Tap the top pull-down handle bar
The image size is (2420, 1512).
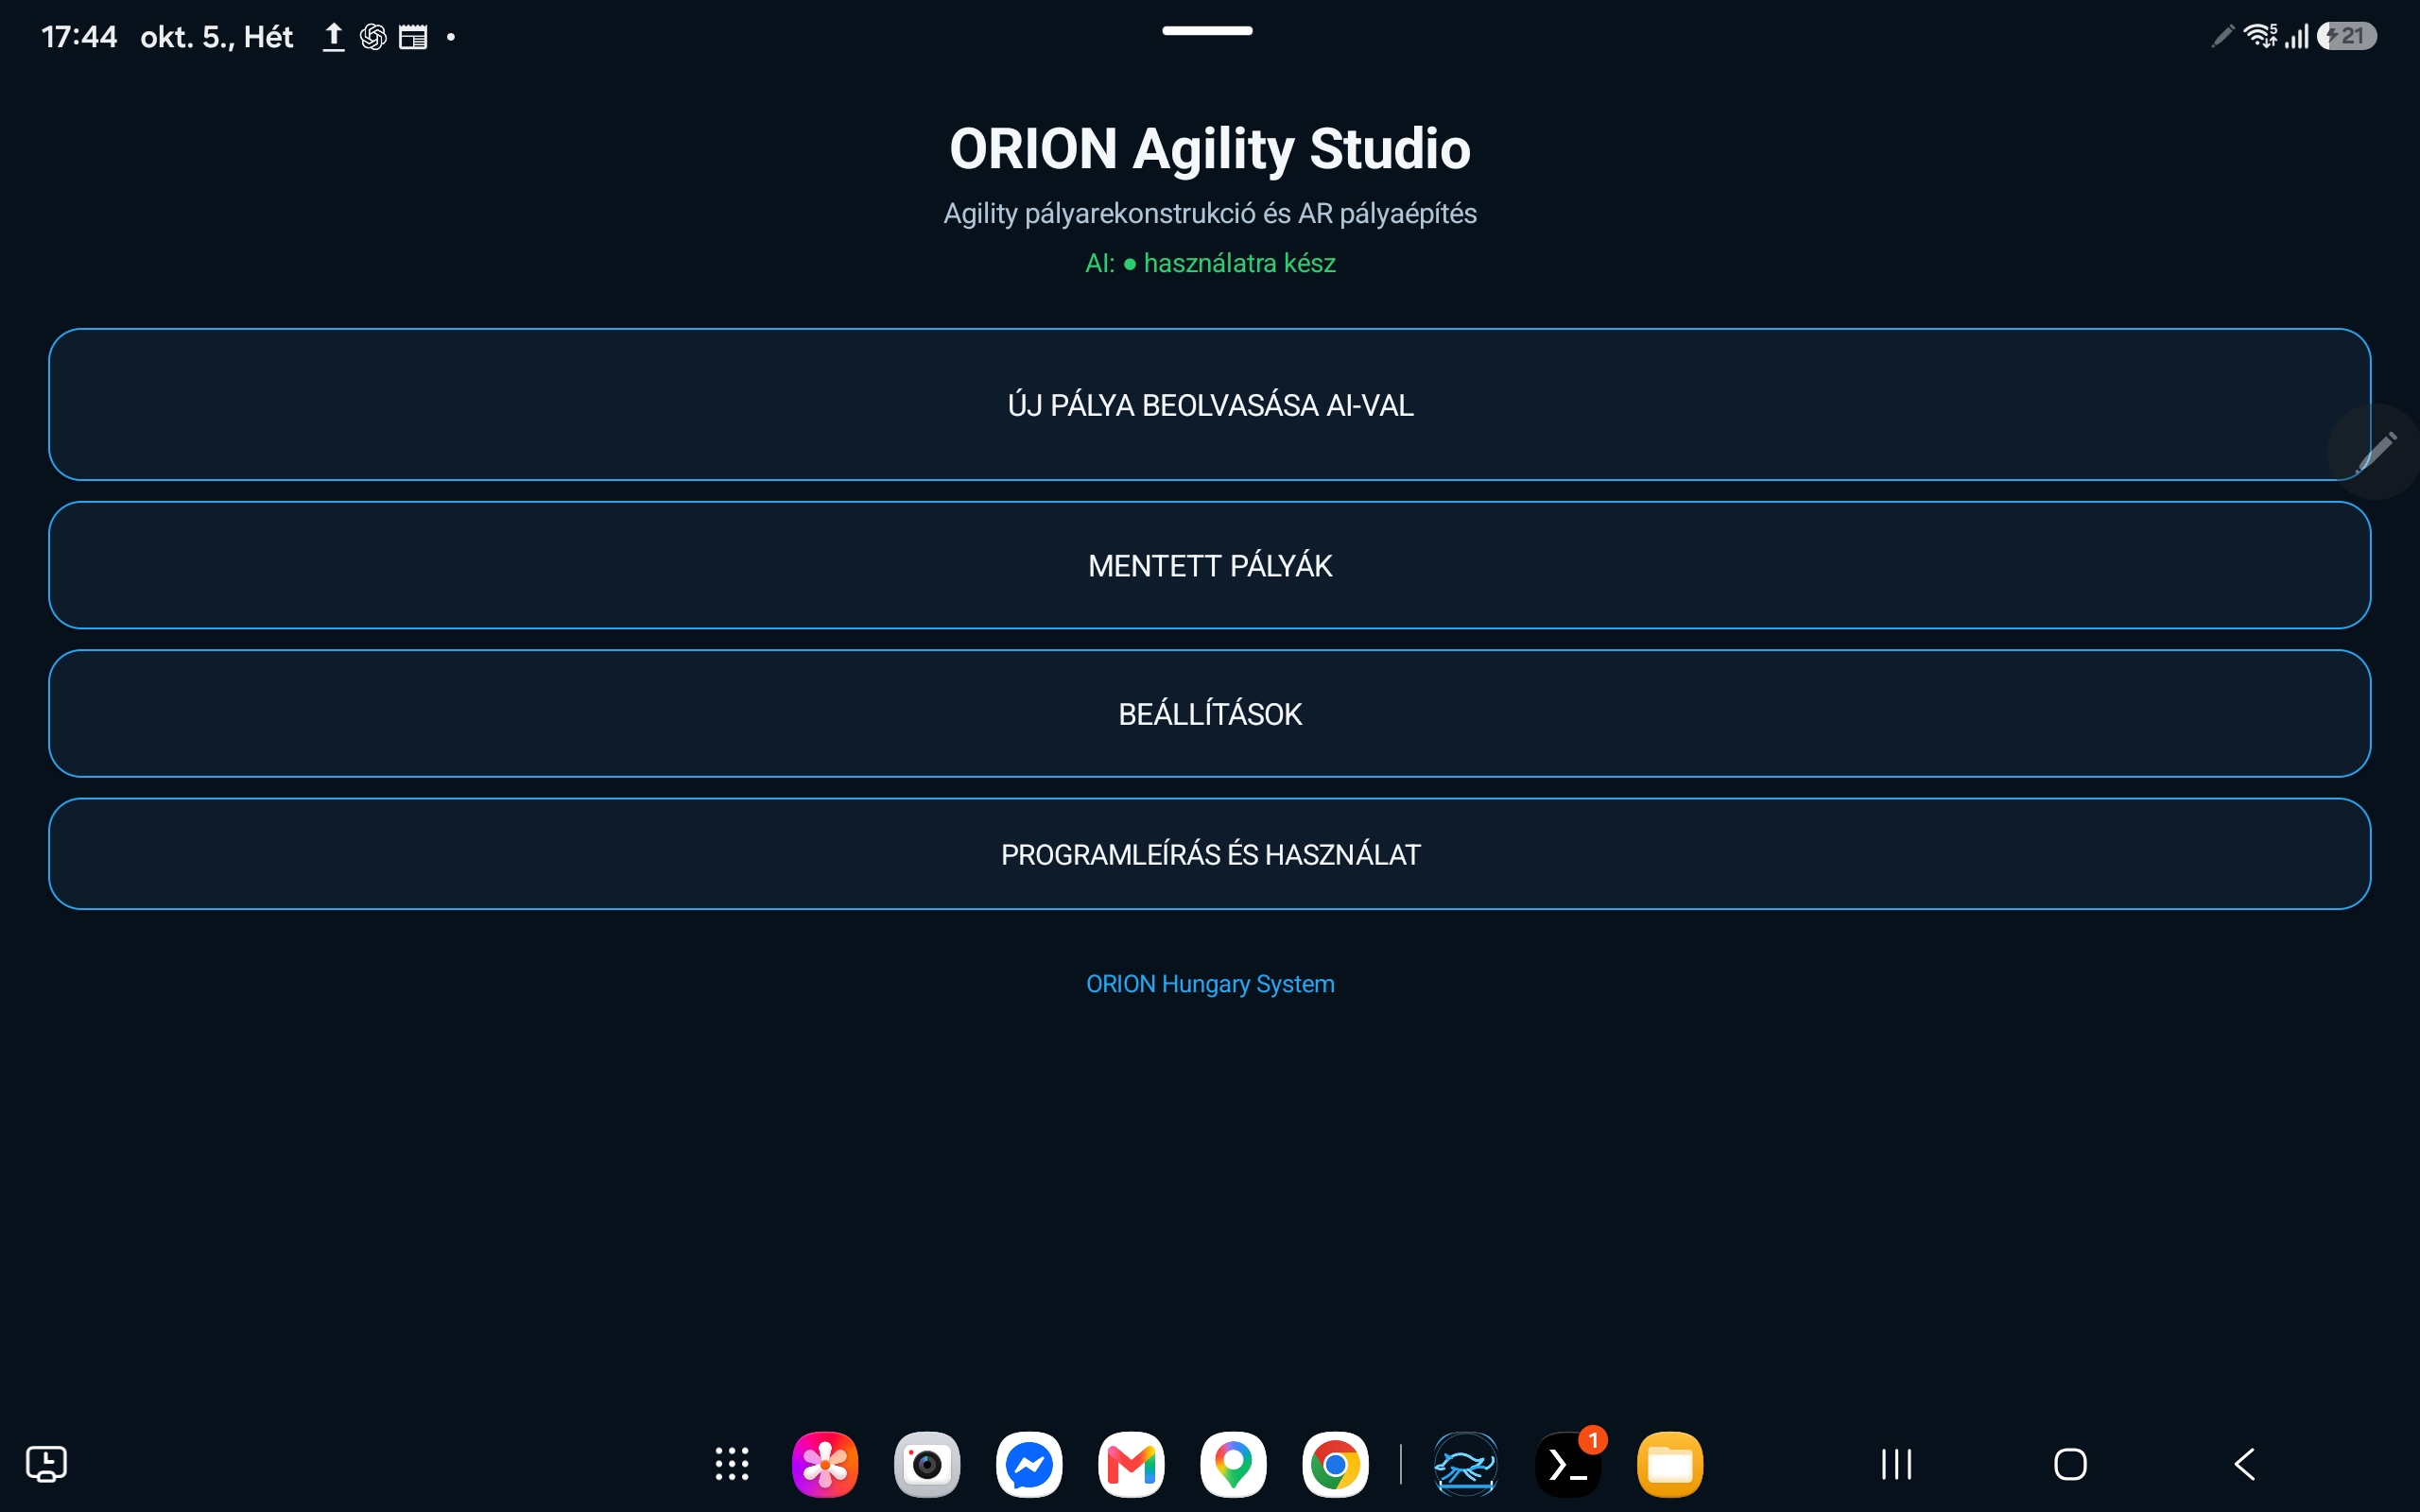pyautogui.click(x=1207, y=31)
